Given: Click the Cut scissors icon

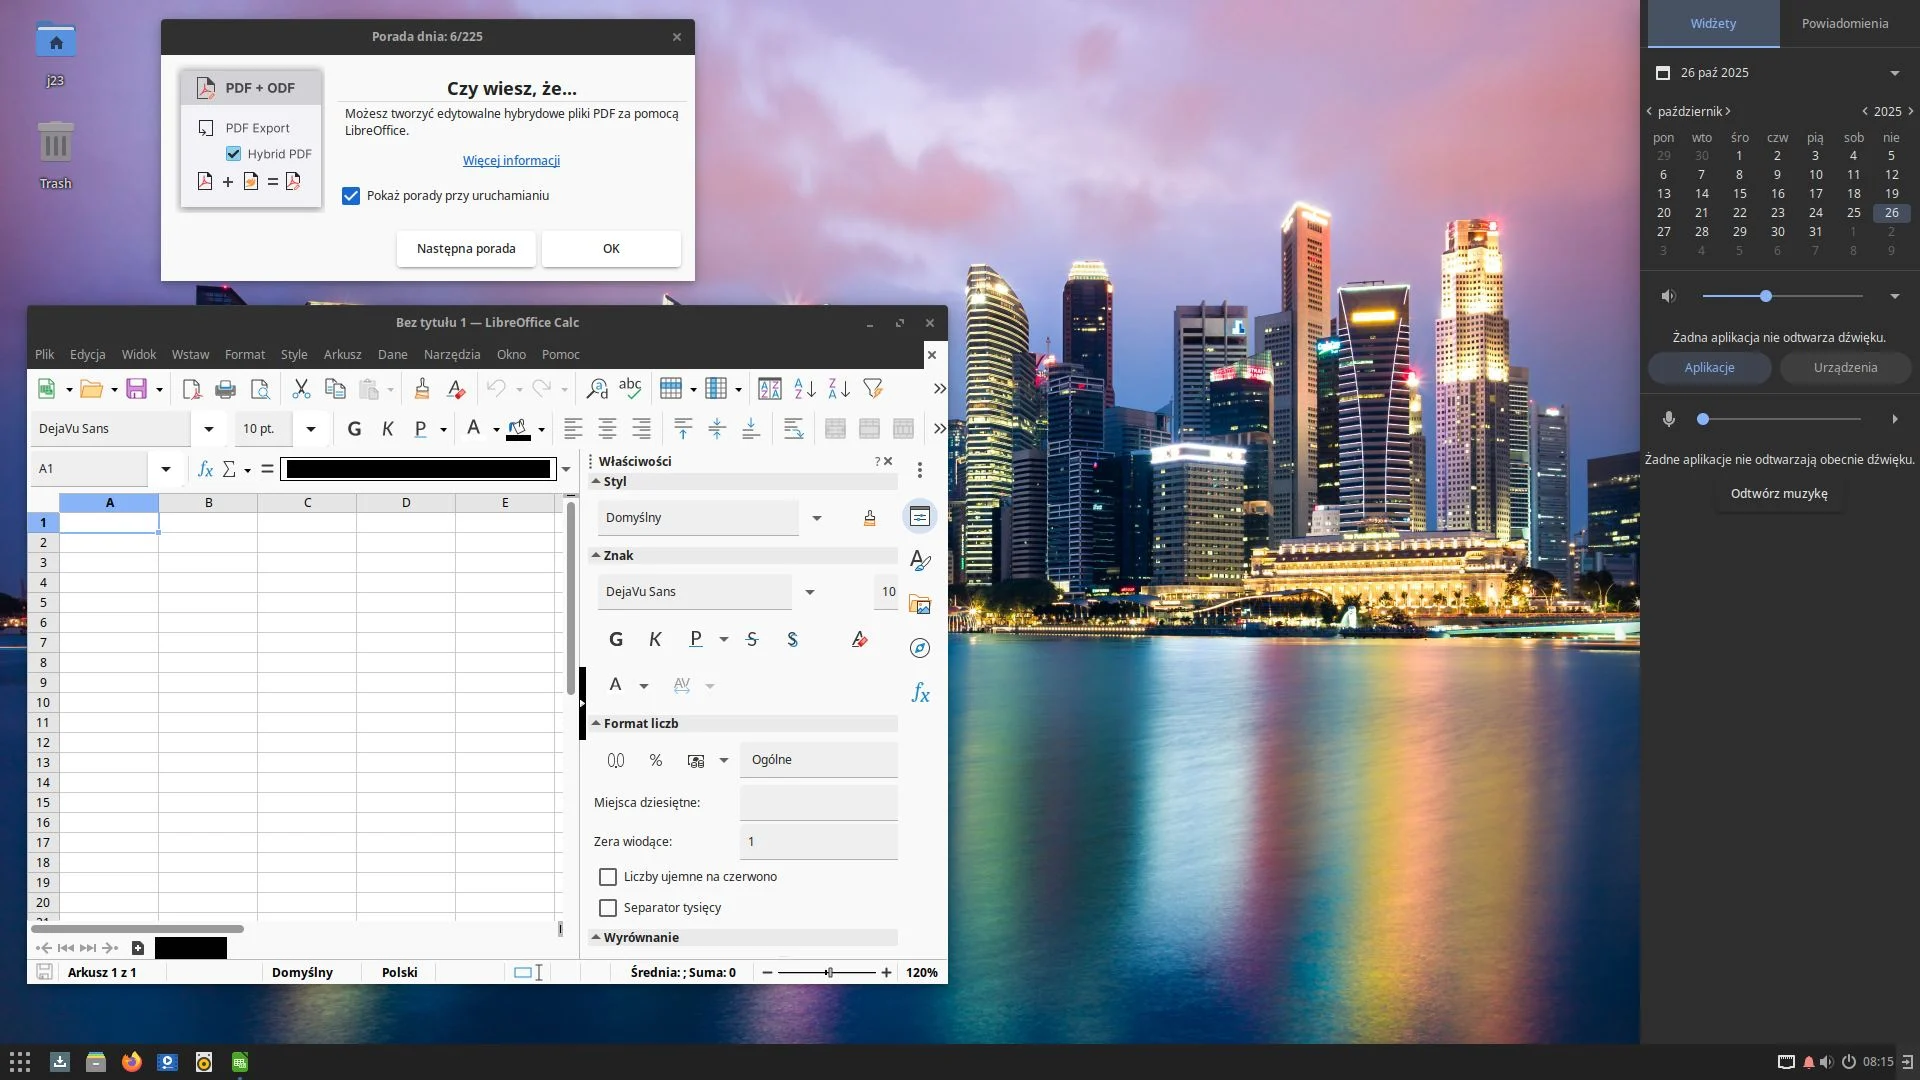Looking at the screenshot, I should pyautogui.click(x=300, y=389).
